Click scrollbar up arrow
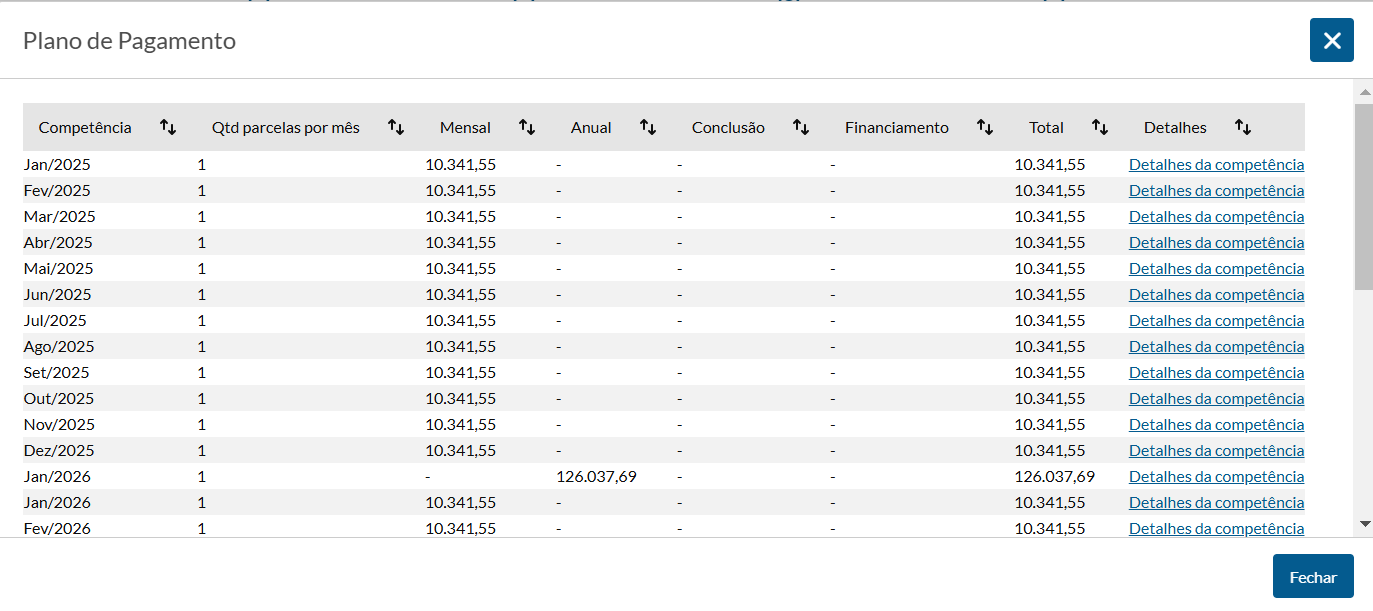Viewport: 1373px width, 611px height. [1364, 92]
